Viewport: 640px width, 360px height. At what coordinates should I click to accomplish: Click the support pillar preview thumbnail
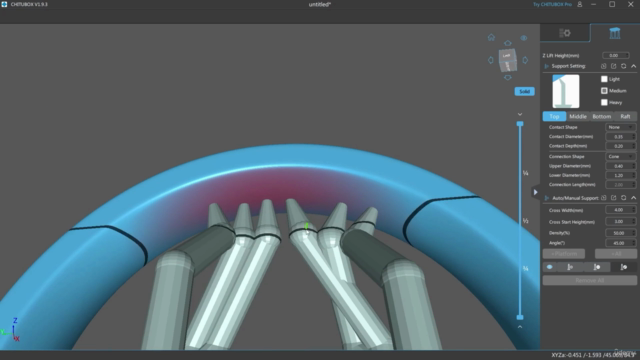(x=566, y=91)
